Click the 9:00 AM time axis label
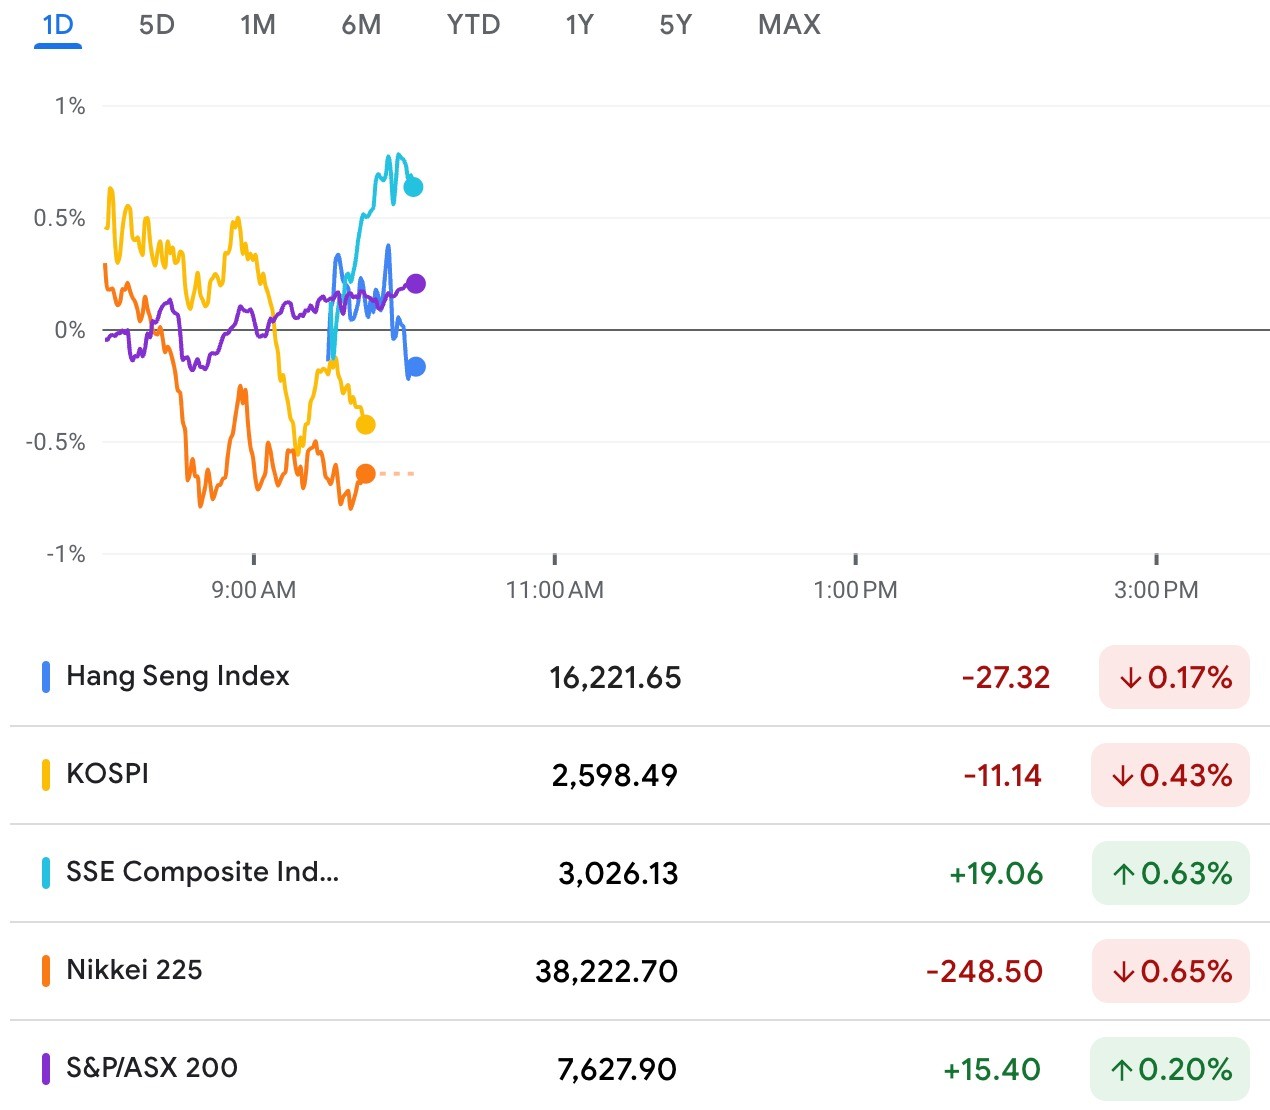The width and height of the screenshot is (1270, 1110). [254, 590]
